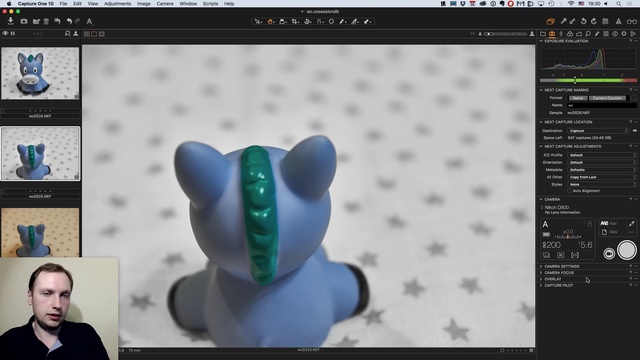Click the Name naming token
The width and height of the screenshot is (640, 360).
pyautogui.click(x=578, y=98)
